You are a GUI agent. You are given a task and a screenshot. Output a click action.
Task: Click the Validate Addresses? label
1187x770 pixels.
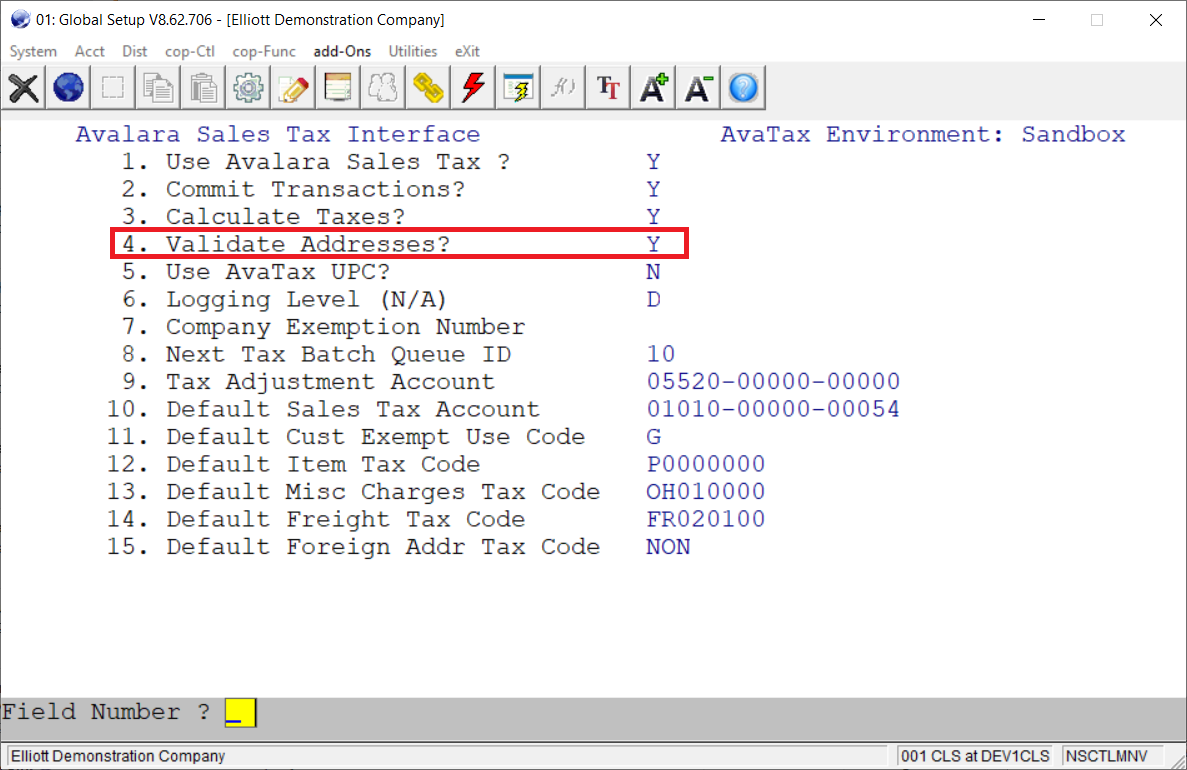pyautogui.click(x=308, y=244)
